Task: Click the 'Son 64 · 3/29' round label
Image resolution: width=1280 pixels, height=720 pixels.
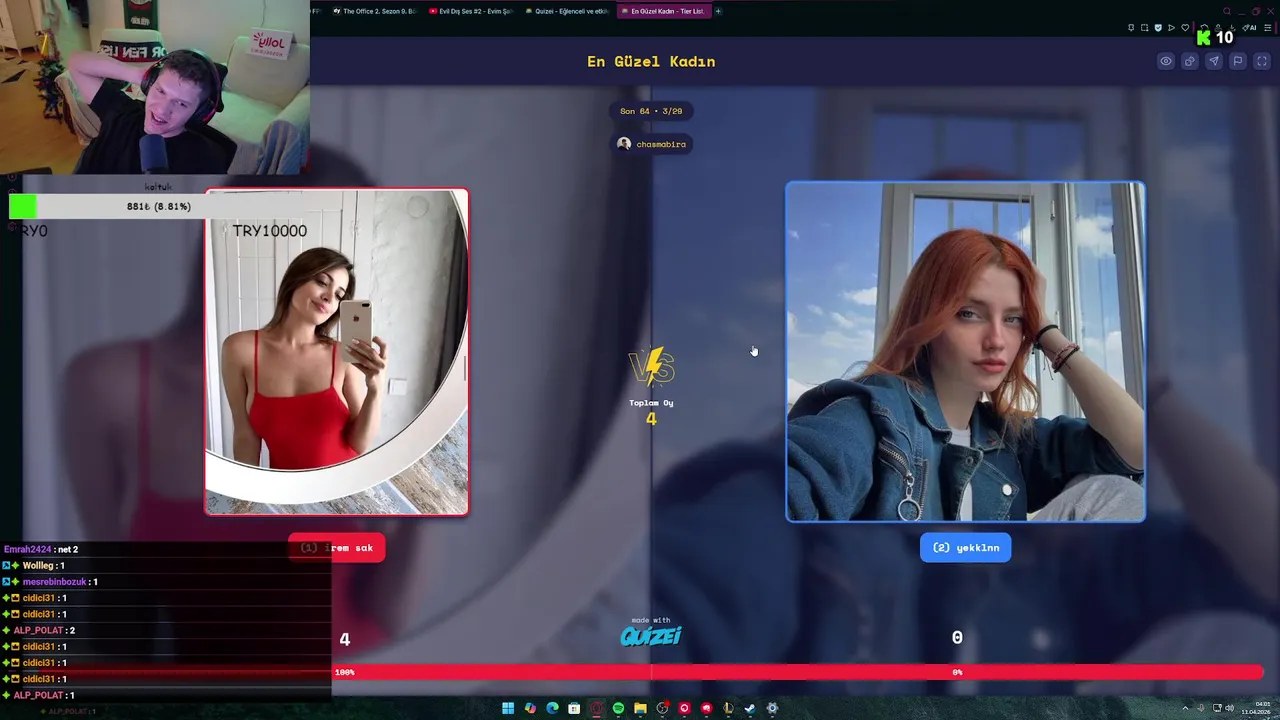Action: pyautogui.click(x=651, y=111)
